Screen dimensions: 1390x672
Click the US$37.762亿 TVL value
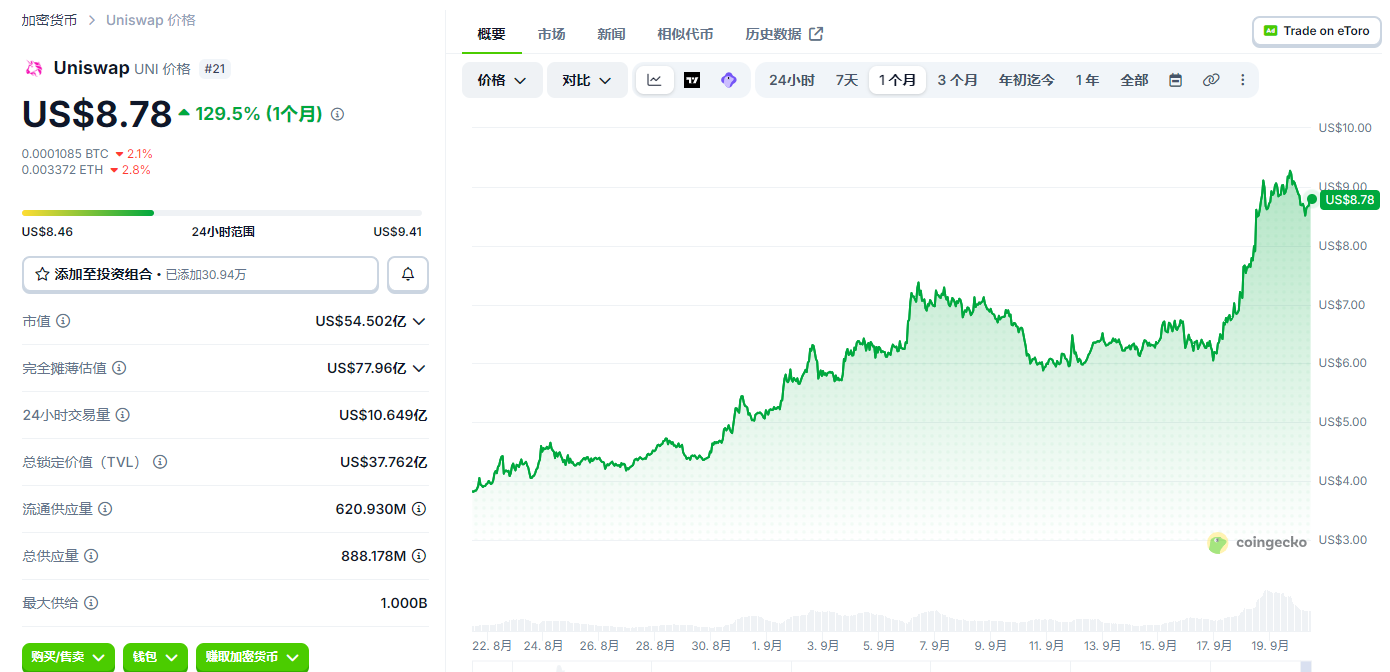tap(384, 462)
